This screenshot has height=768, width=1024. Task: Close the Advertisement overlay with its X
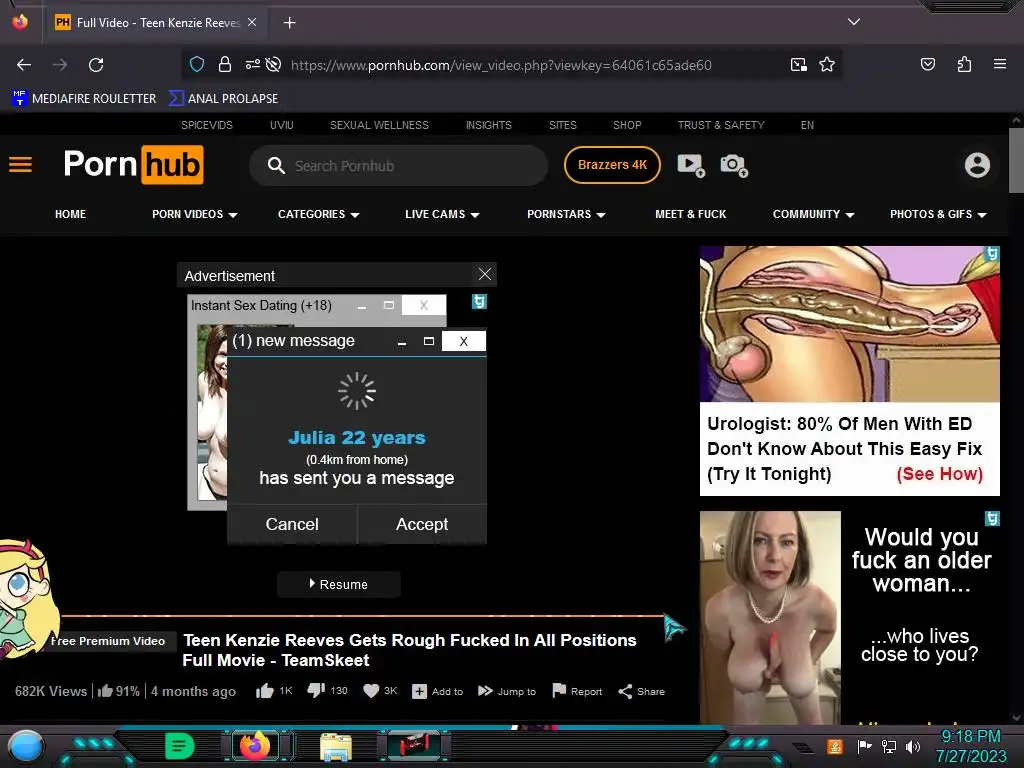pos(485,274)
